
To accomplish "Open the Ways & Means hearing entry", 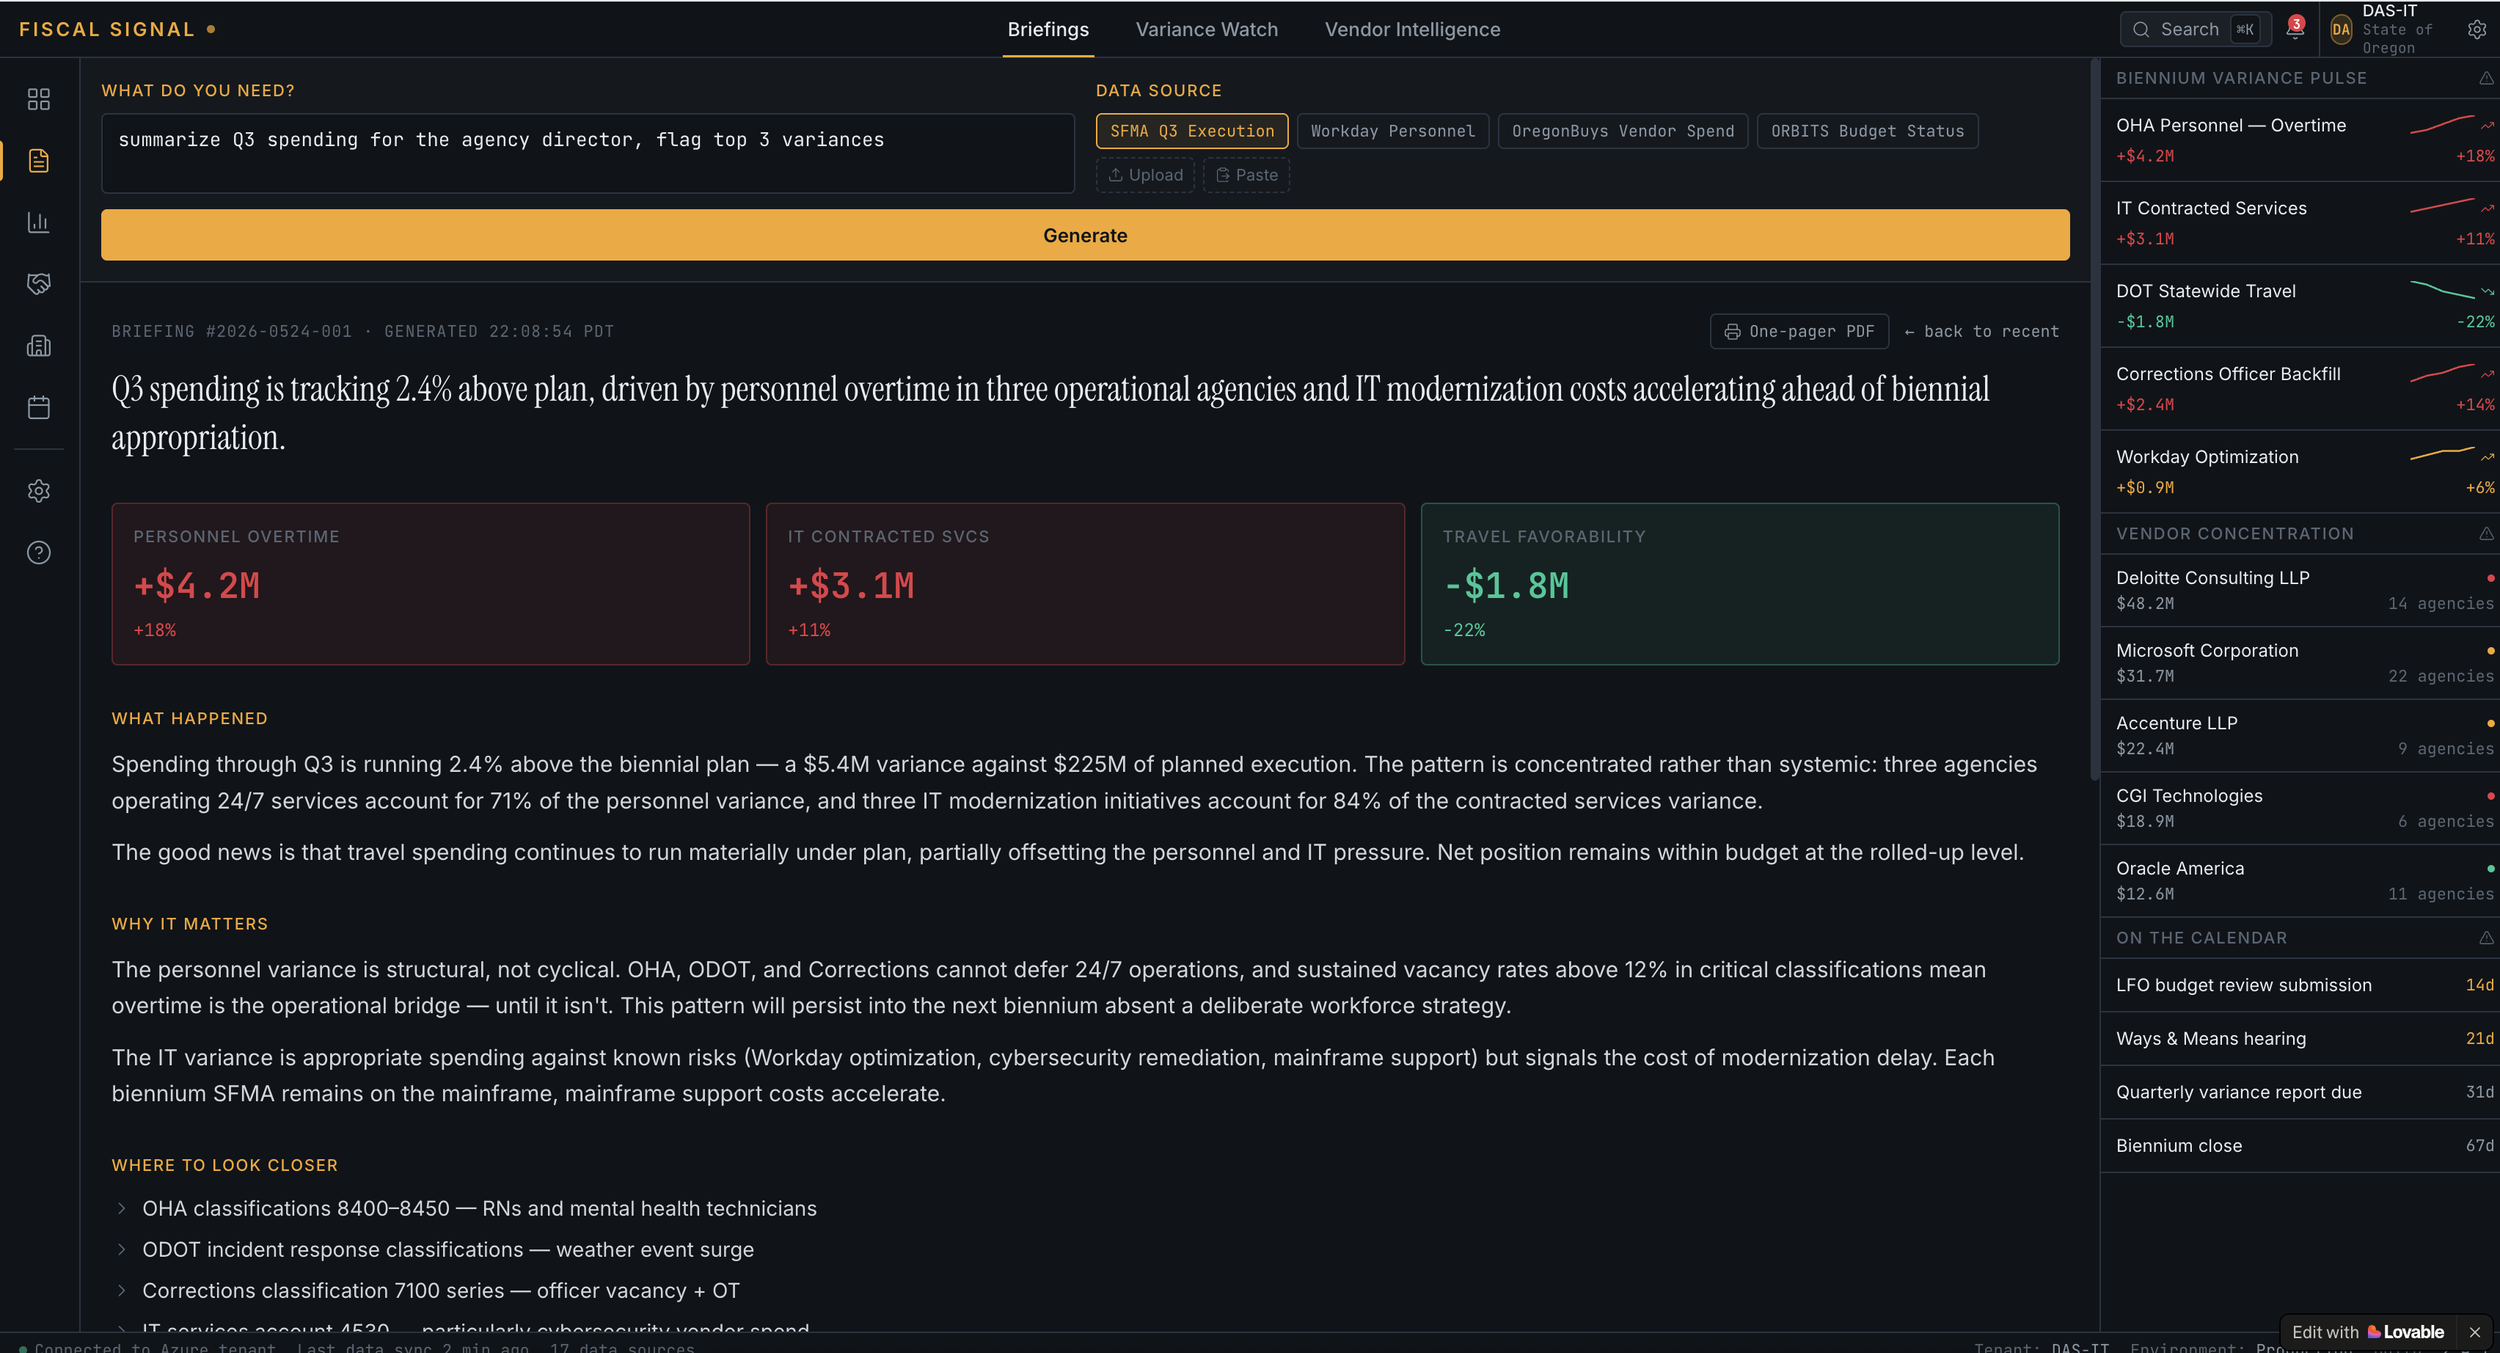I will tap(2300, 1039).
